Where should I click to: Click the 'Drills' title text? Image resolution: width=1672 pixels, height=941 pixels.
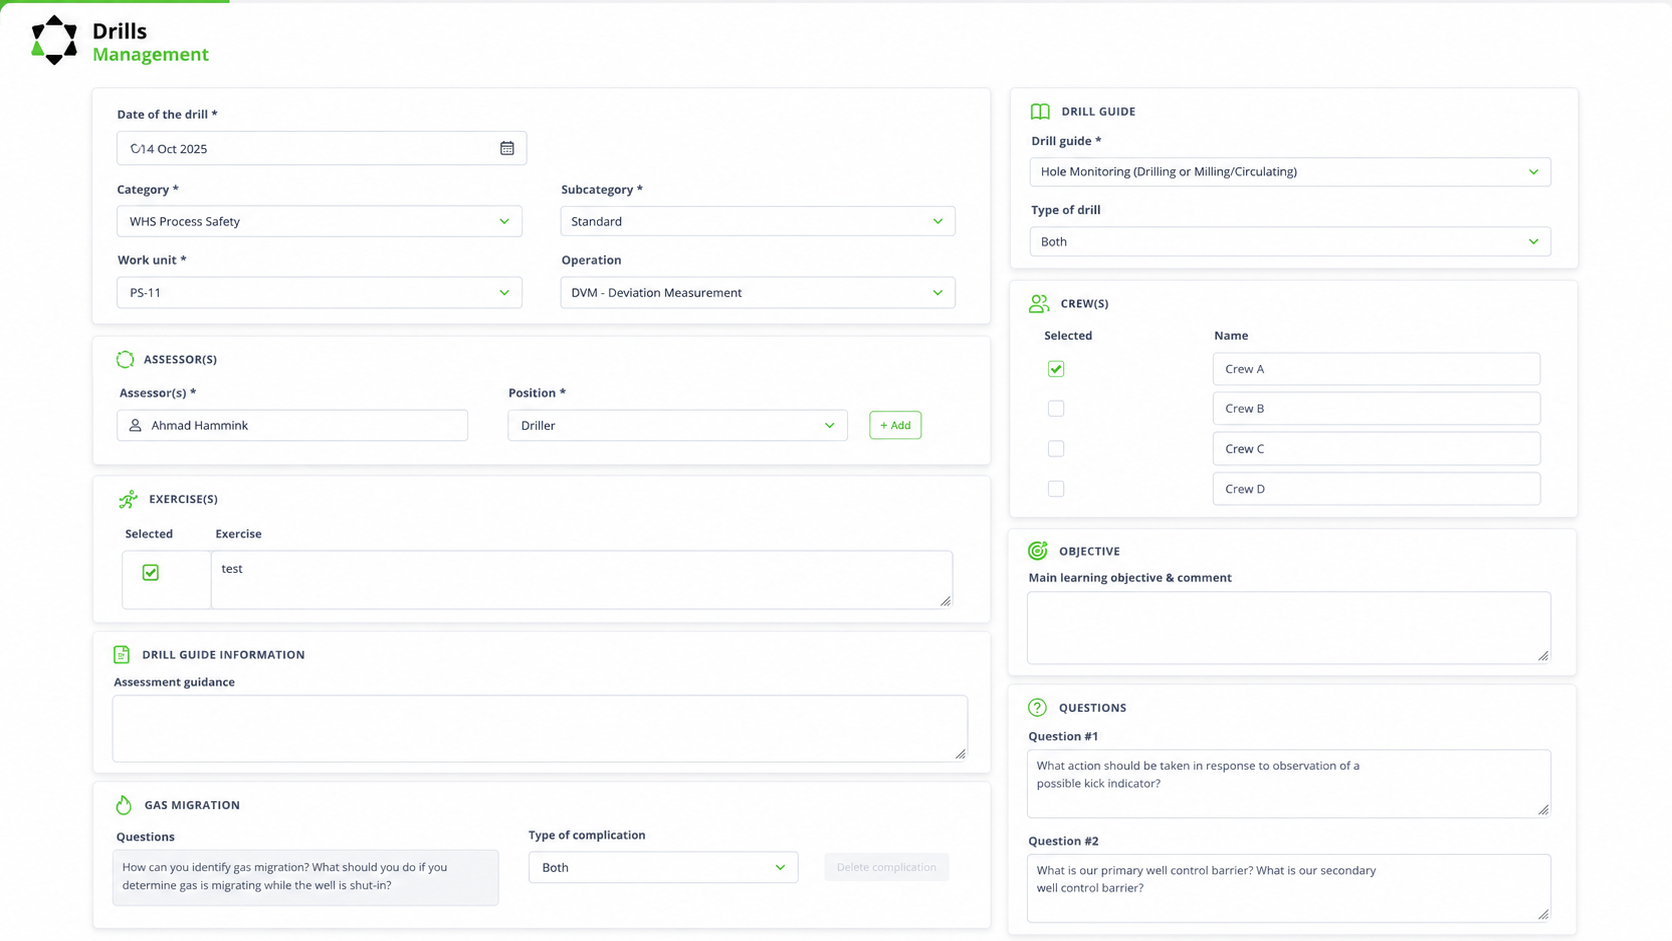[x=119, y=31]
